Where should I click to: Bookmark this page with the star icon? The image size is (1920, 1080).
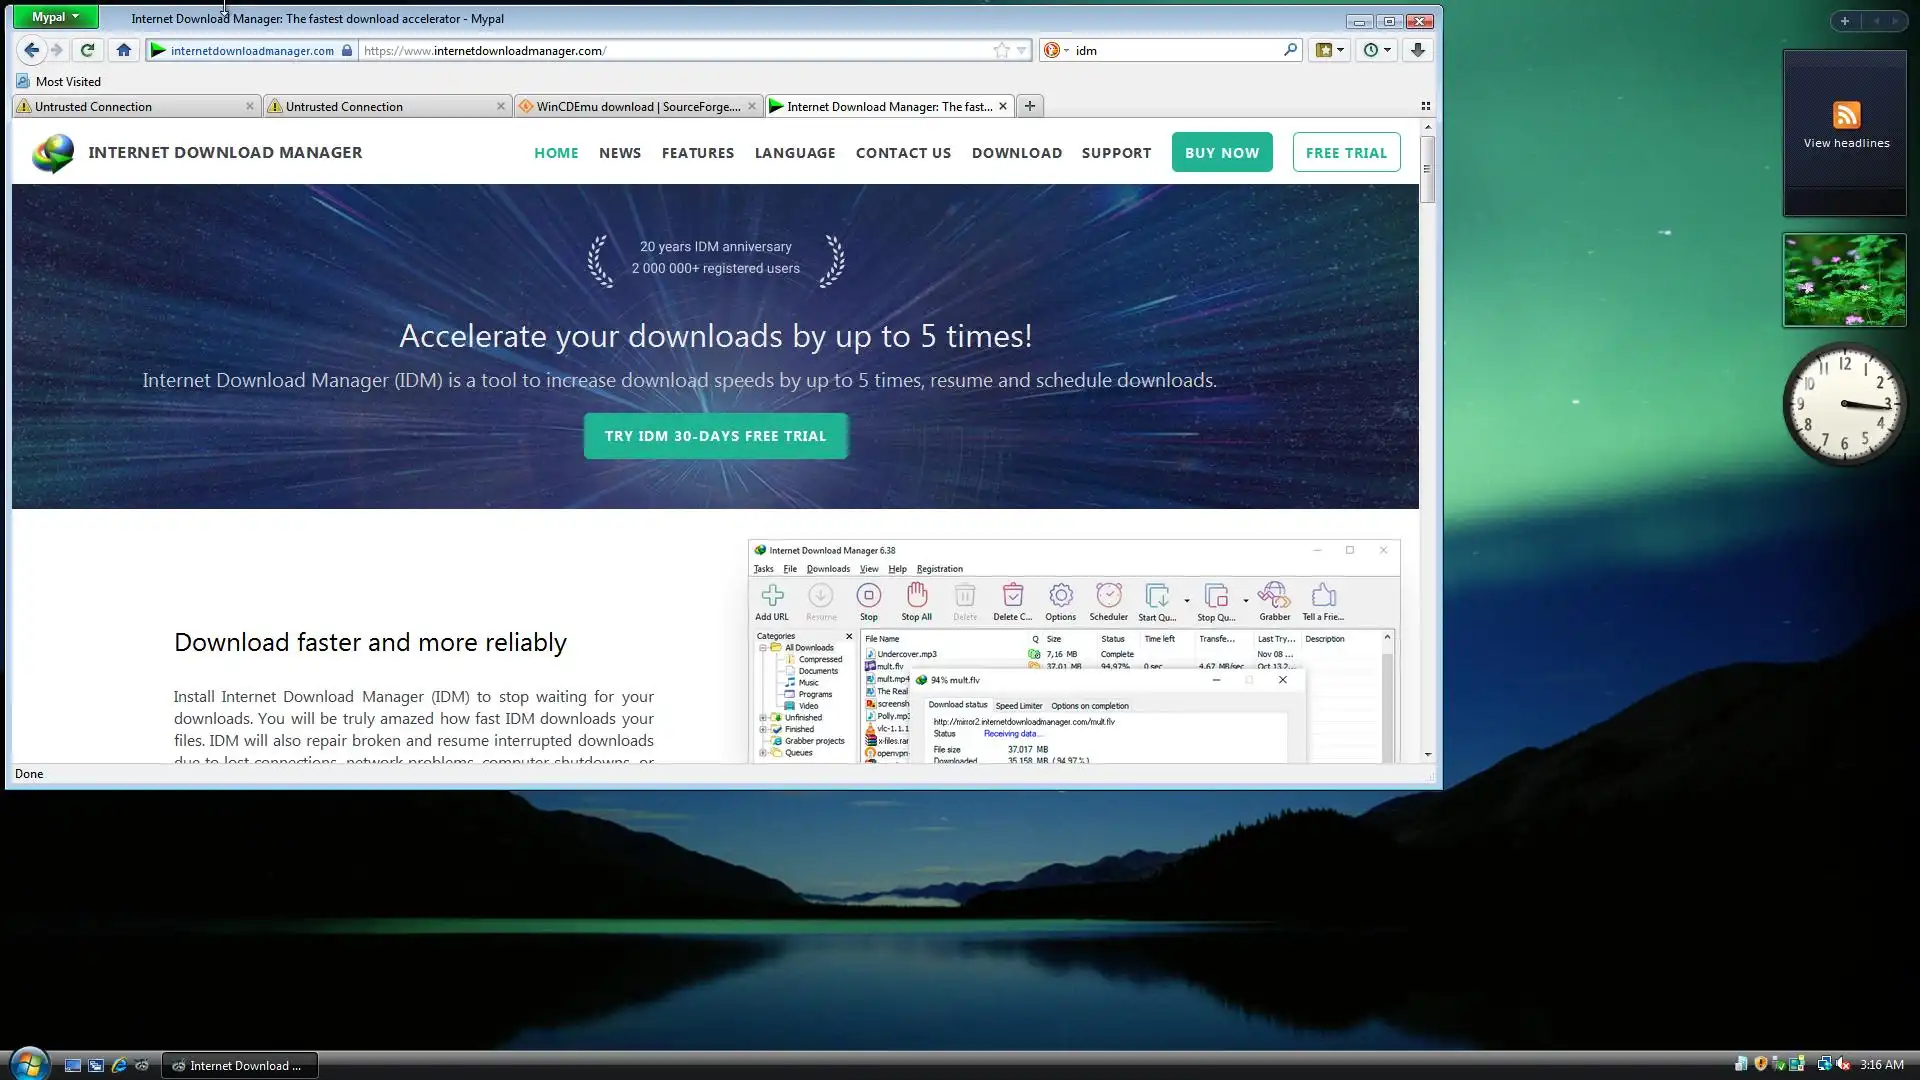pos(1001,50)
